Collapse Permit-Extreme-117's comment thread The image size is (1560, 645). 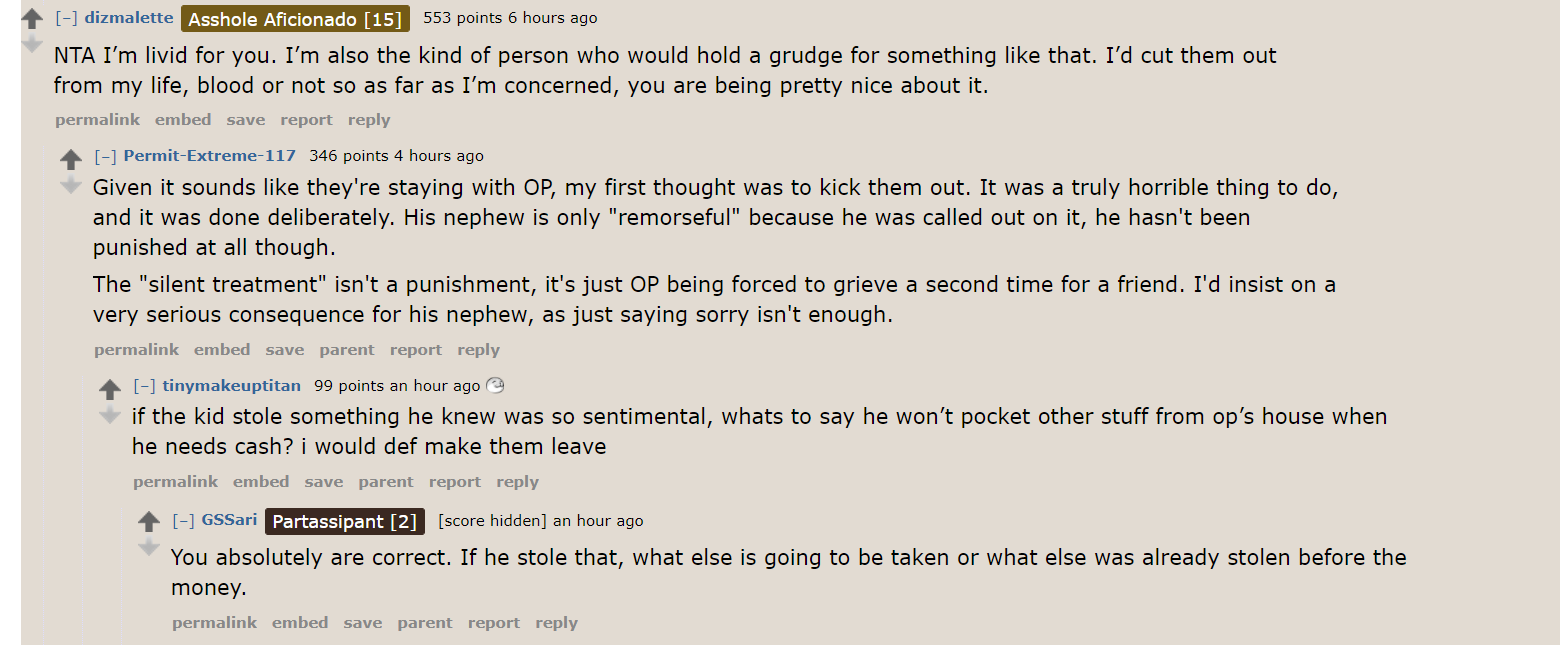105,156
